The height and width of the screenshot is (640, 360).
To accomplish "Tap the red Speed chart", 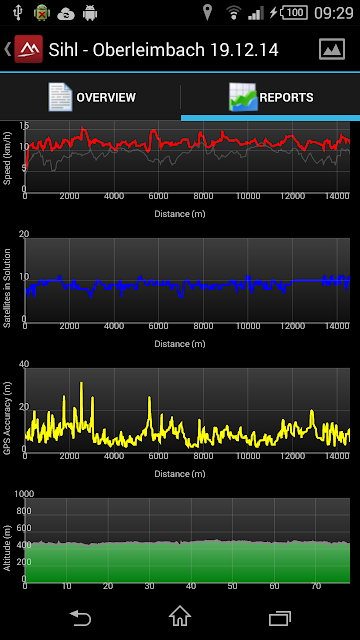I will [x=187, y=157].
